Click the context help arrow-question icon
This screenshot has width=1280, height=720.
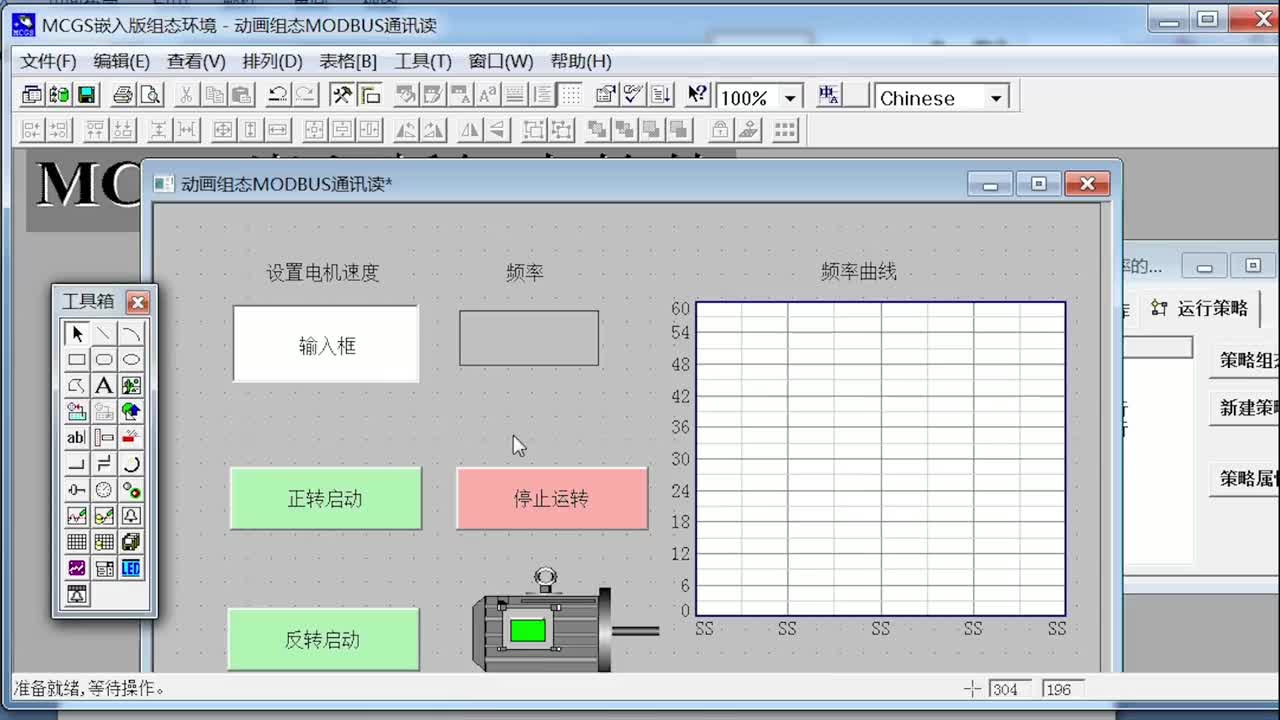[x=698, y=96]
